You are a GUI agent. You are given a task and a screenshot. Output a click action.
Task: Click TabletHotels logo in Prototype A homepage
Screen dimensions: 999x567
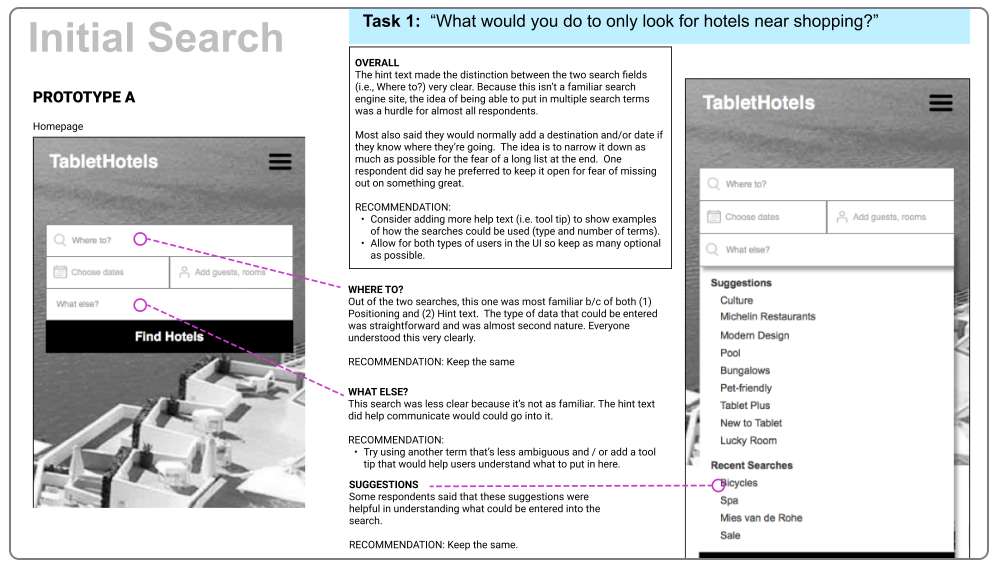pos(103,161)
